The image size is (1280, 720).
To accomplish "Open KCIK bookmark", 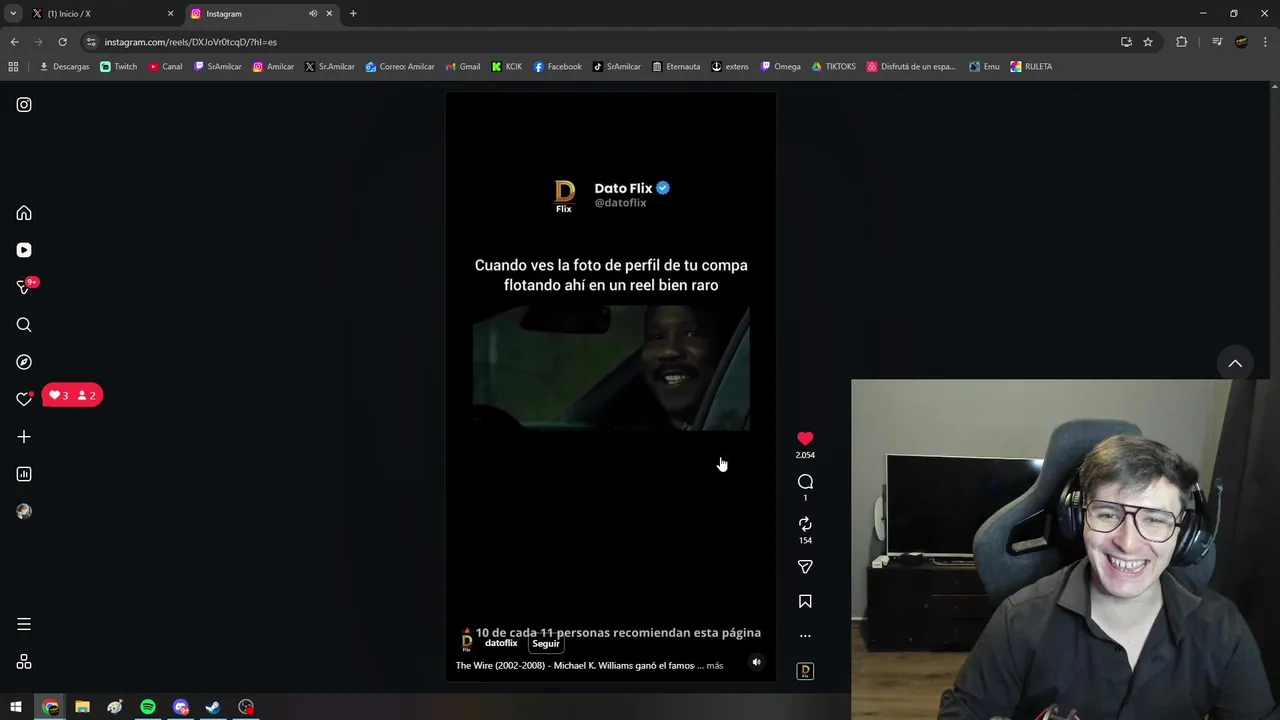I will click(x=507, y=67).
